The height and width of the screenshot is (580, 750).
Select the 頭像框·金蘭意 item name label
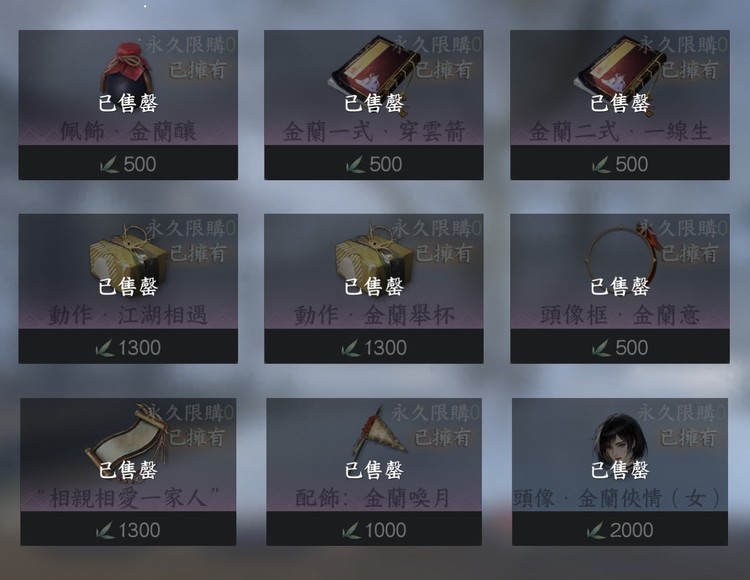620,316
